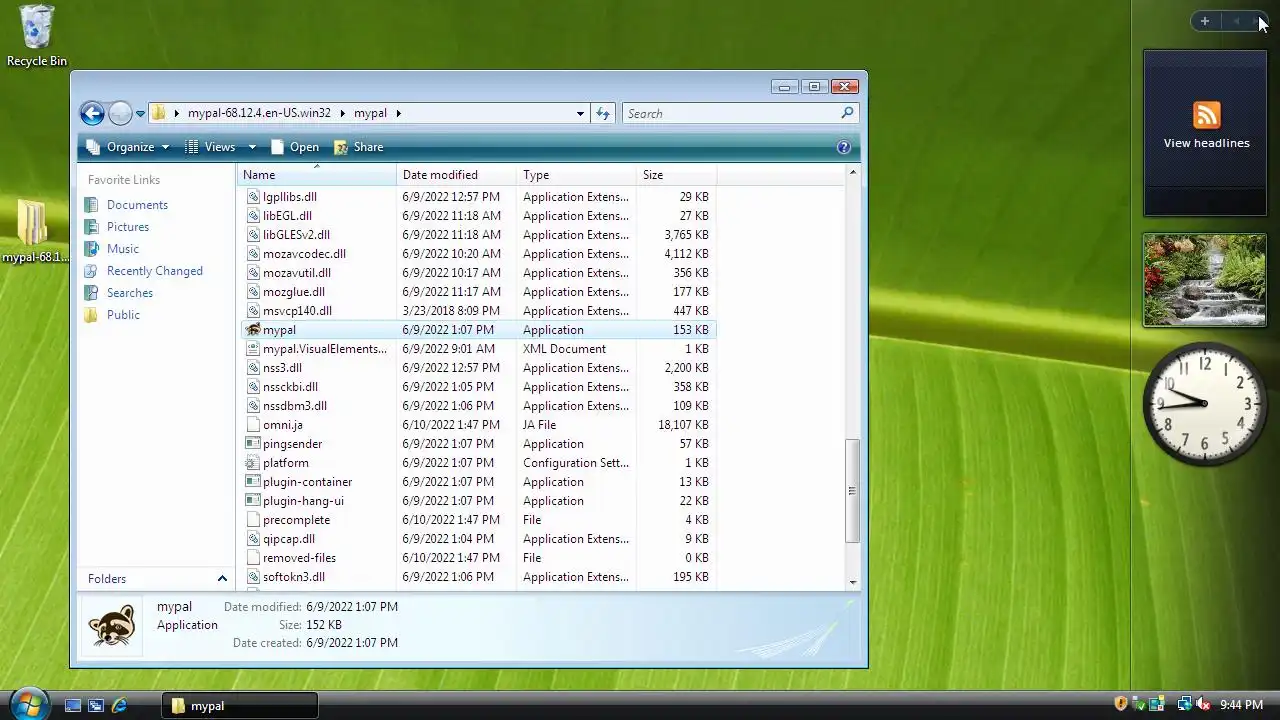Click Switch between windows in Quick Launch

click(96, 705)
